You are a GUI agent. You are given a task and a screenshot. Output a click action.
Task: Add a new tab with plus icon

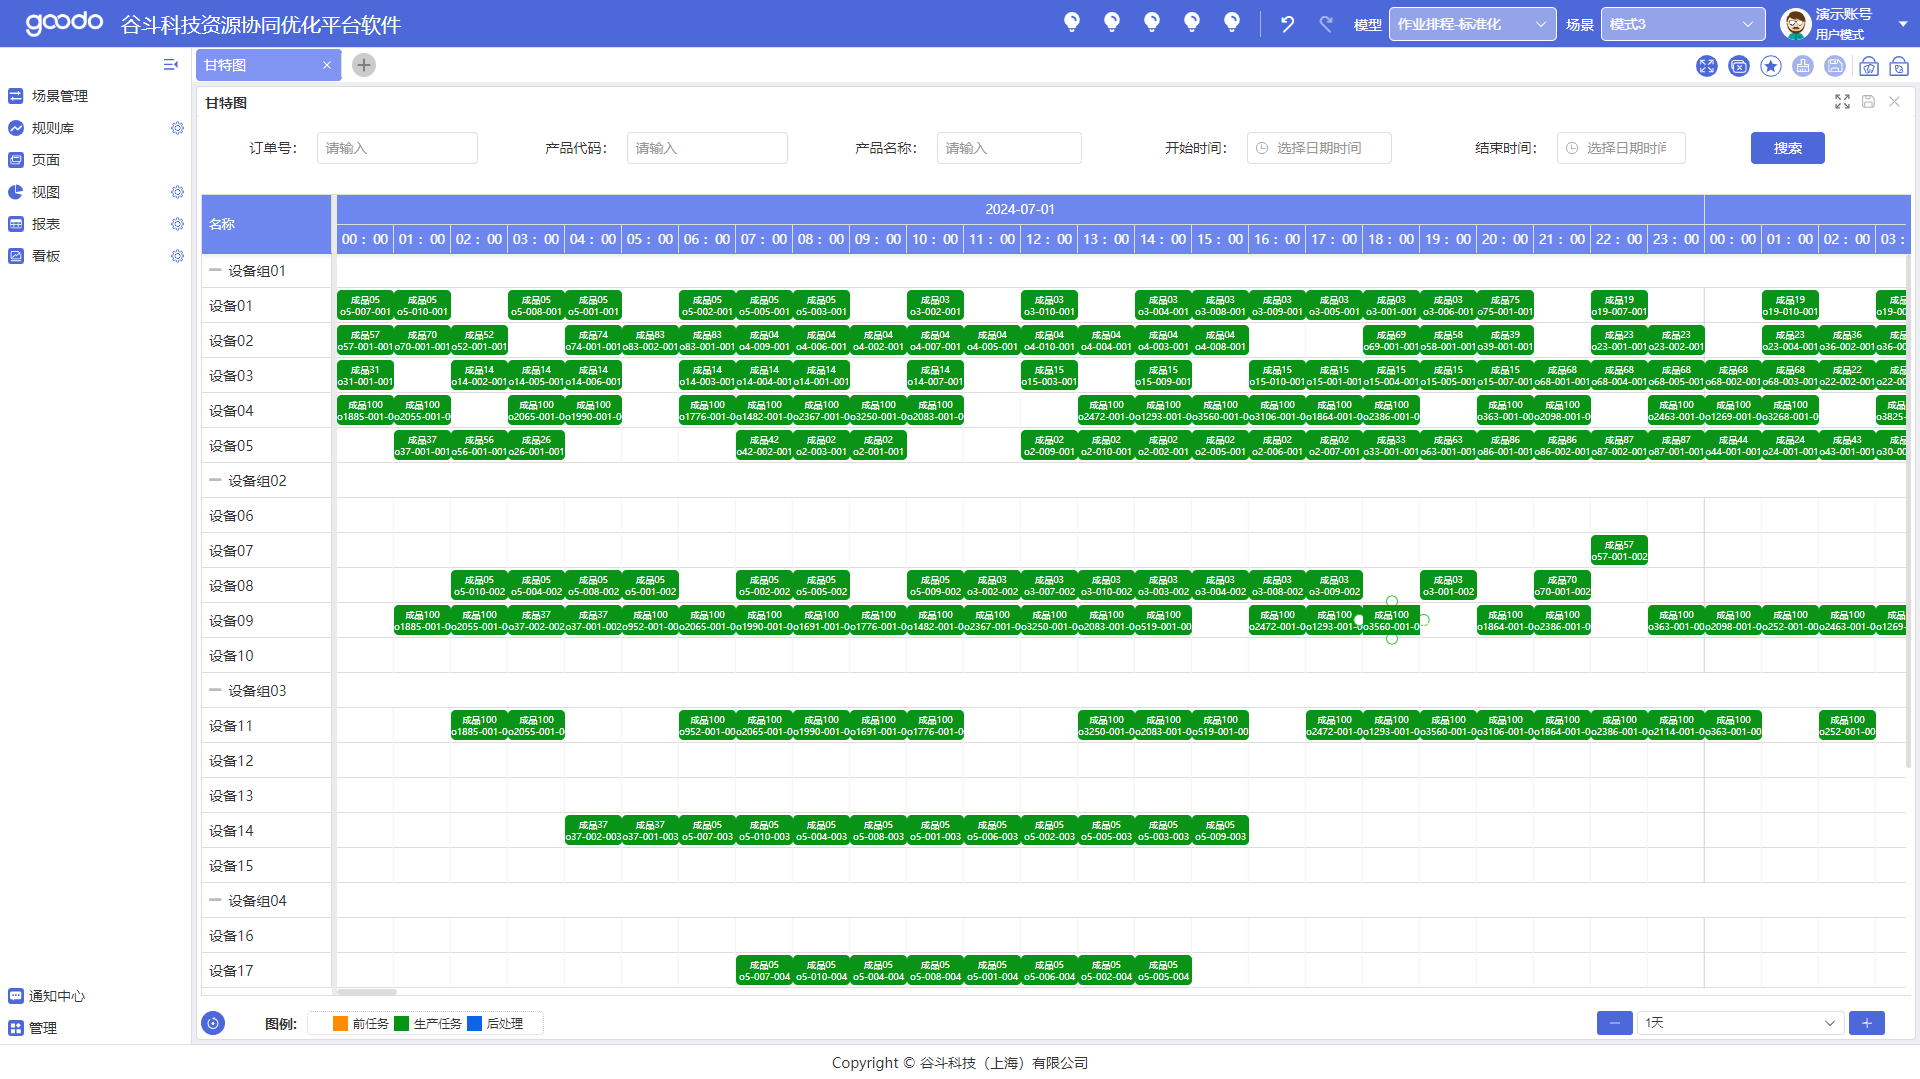point(364,65)
